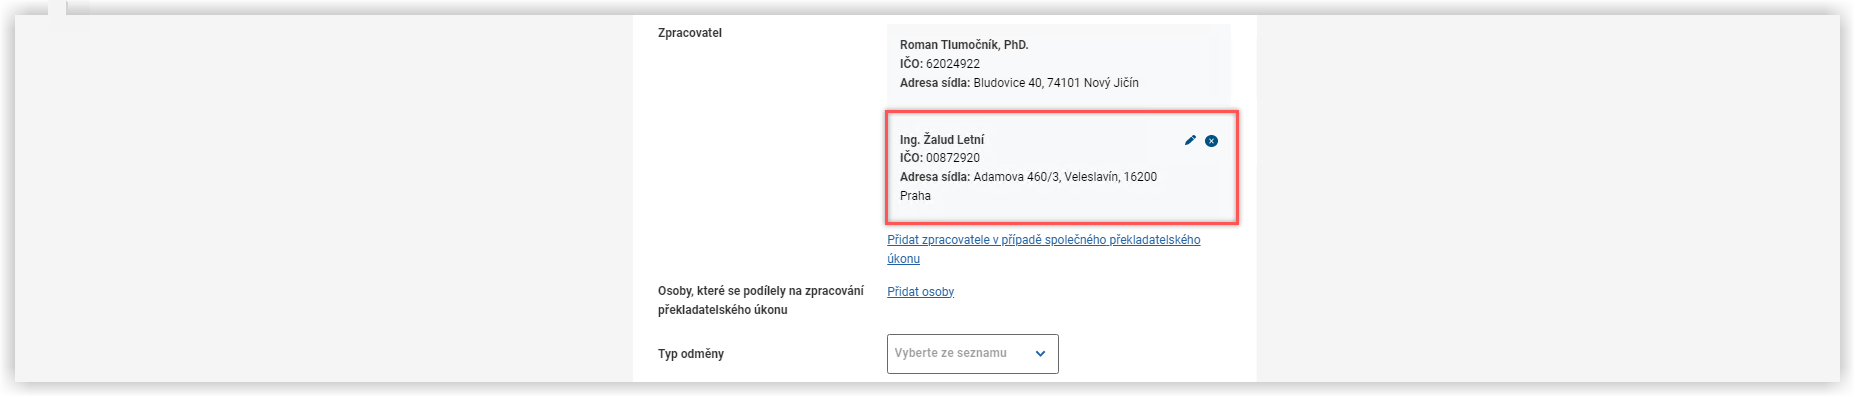Click the Zpracovatel field label
1855x397 pixels.
[690, 33]
